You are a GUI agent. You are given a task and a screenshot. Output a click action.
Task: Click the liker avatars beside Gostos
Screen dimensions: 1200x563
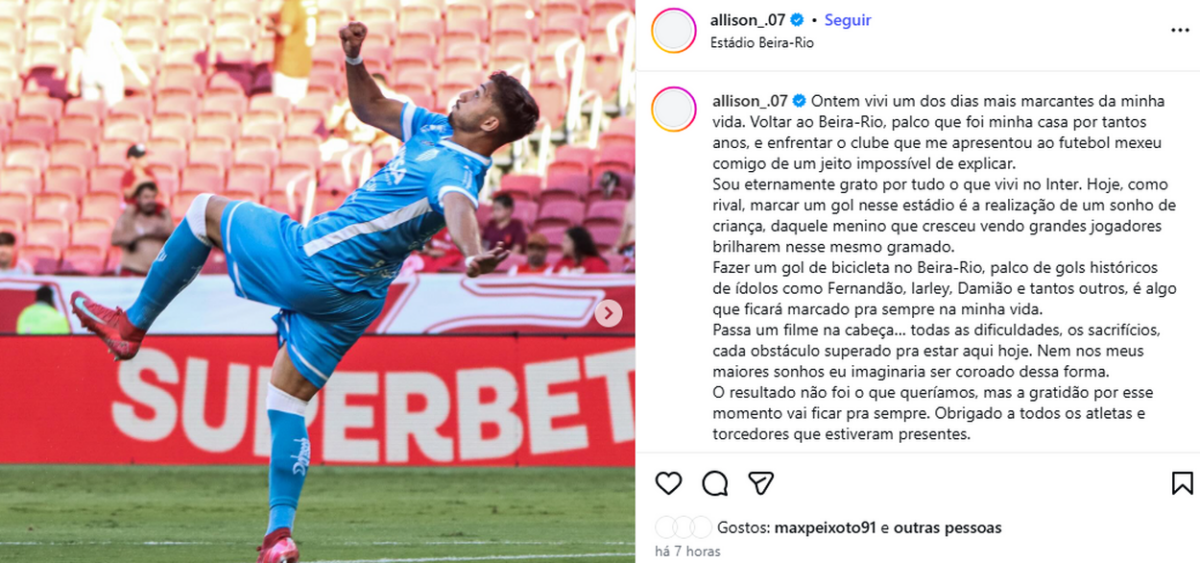tap(684, 527)
